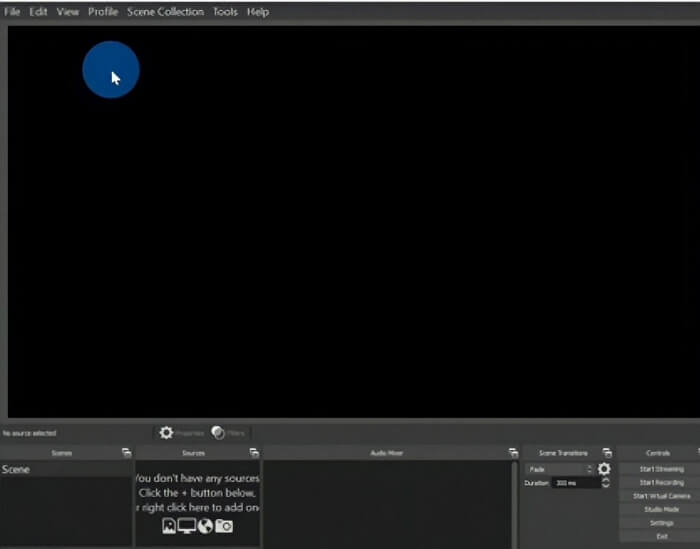700x549 pixels.
Task: Open the View menu
Action: (68, 12)
